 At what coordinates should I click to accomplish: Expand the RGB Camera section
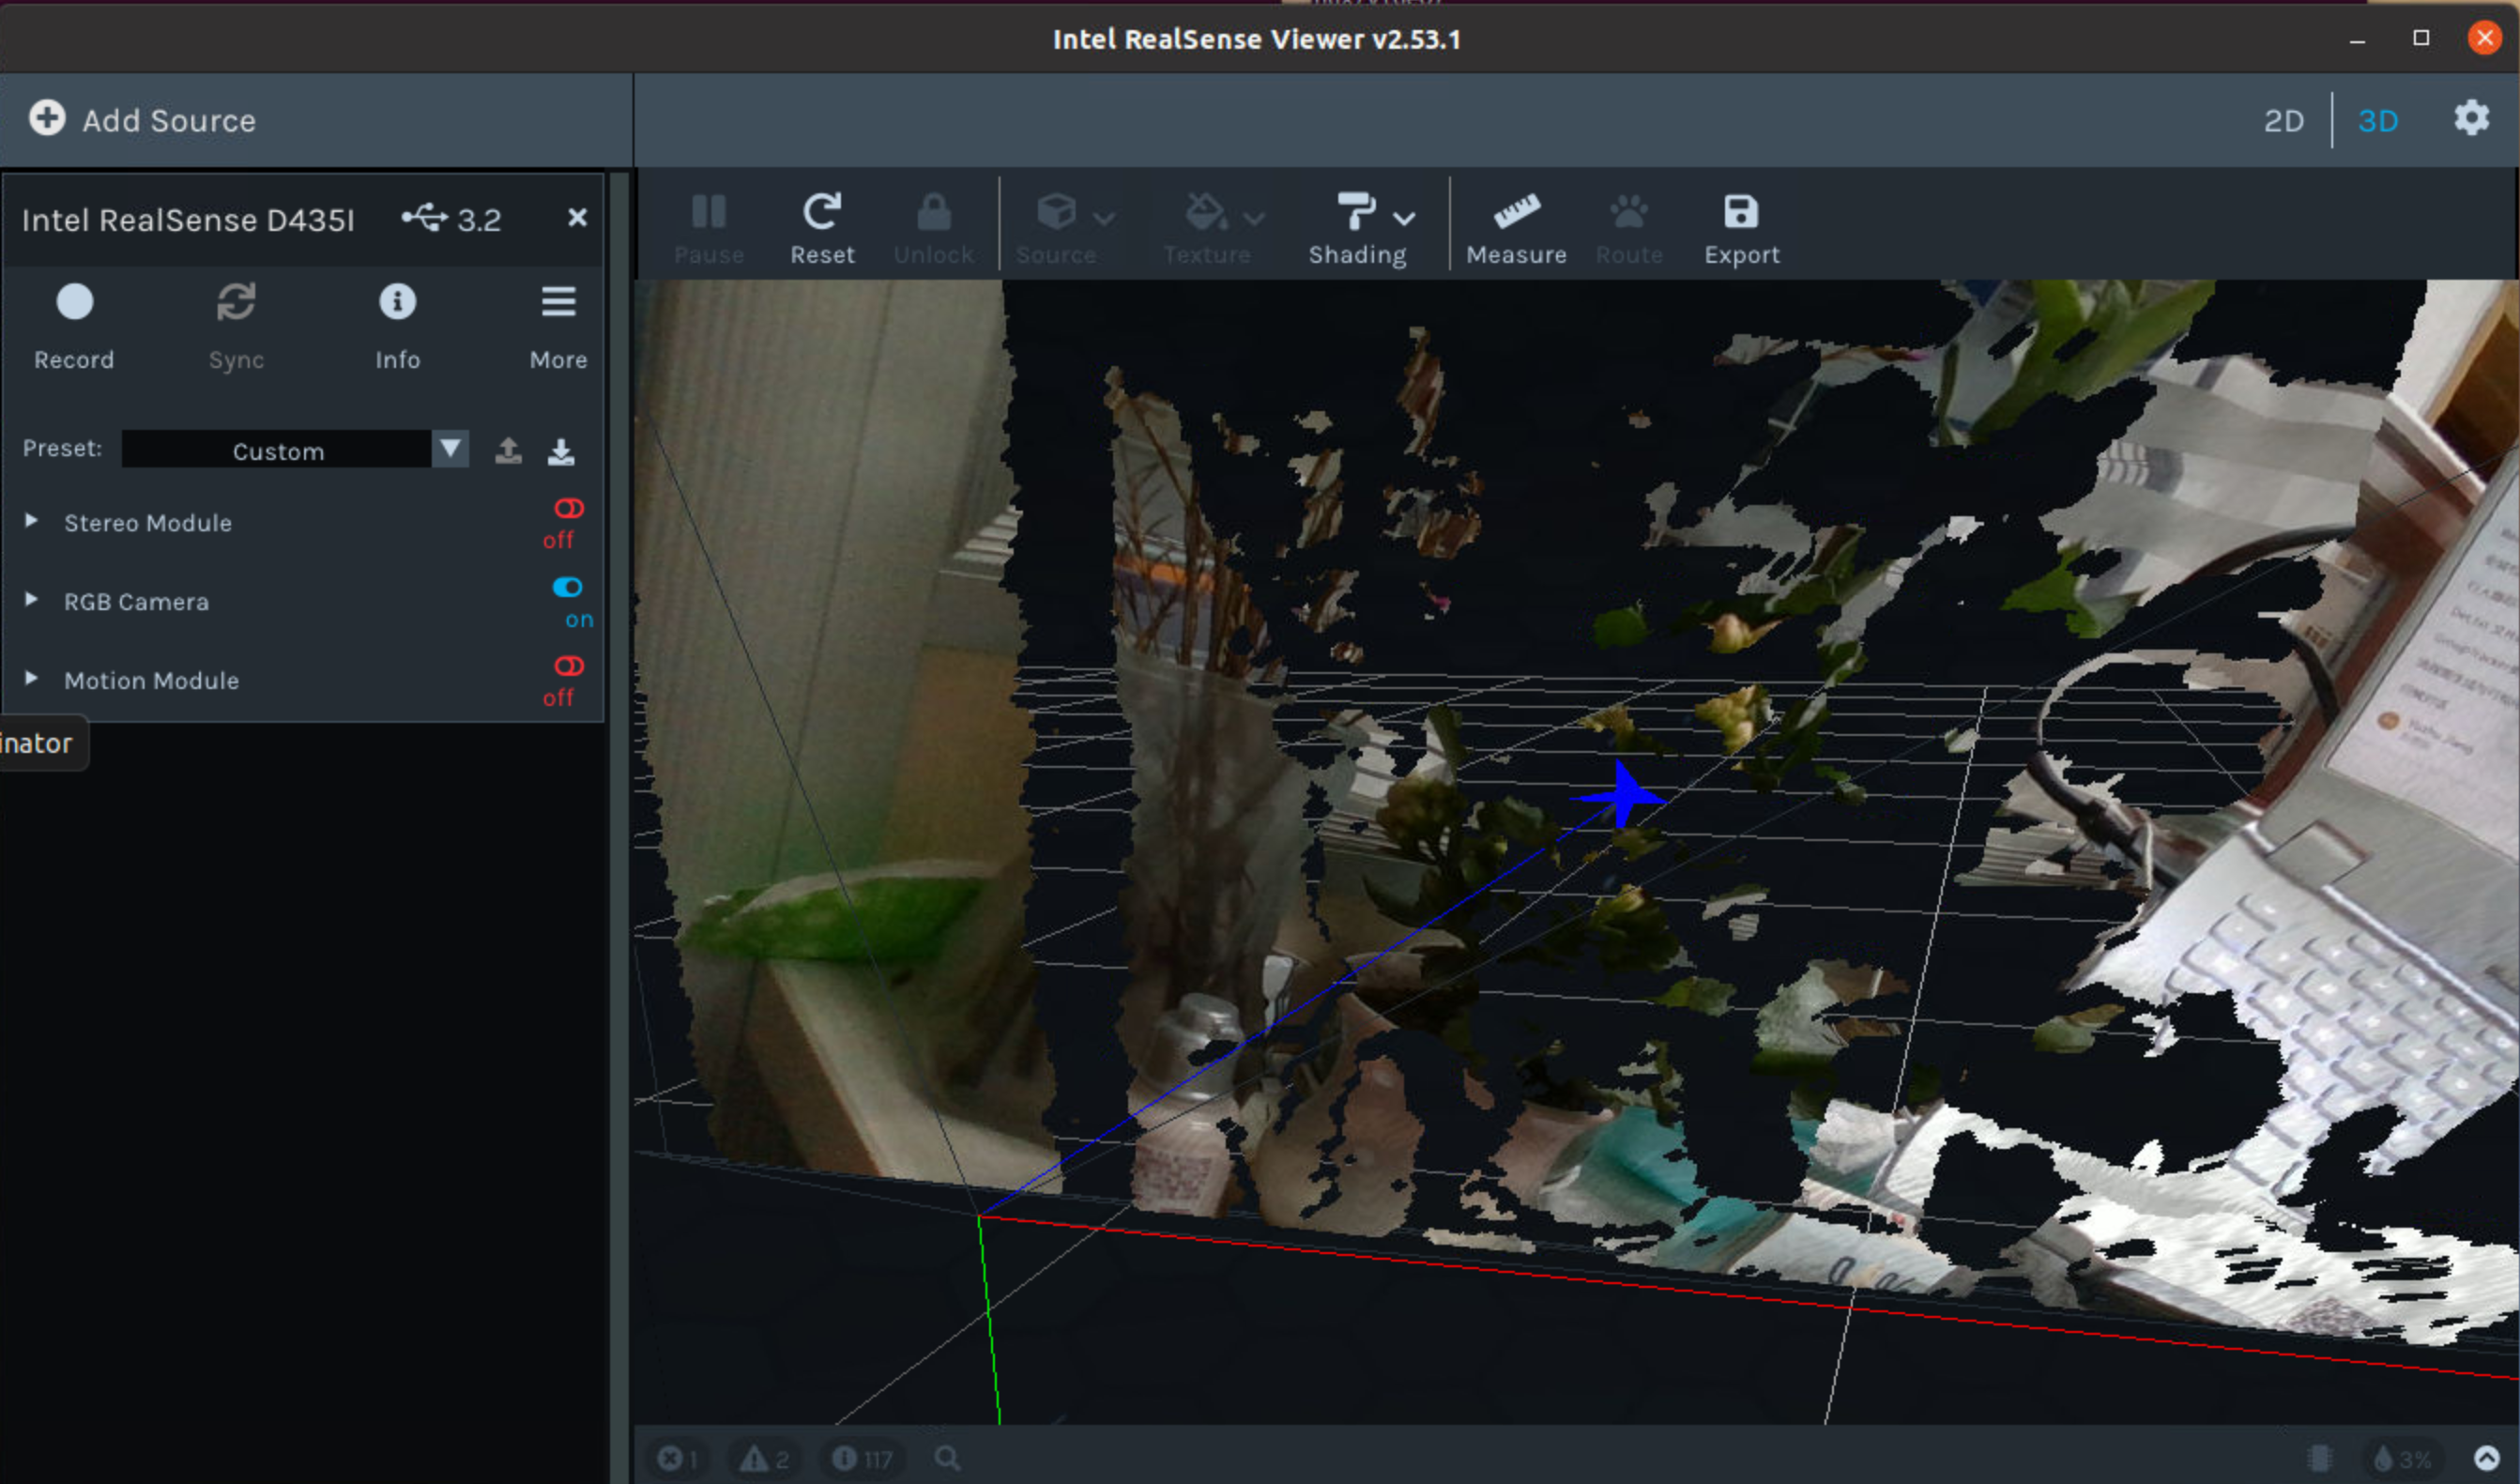32,600
